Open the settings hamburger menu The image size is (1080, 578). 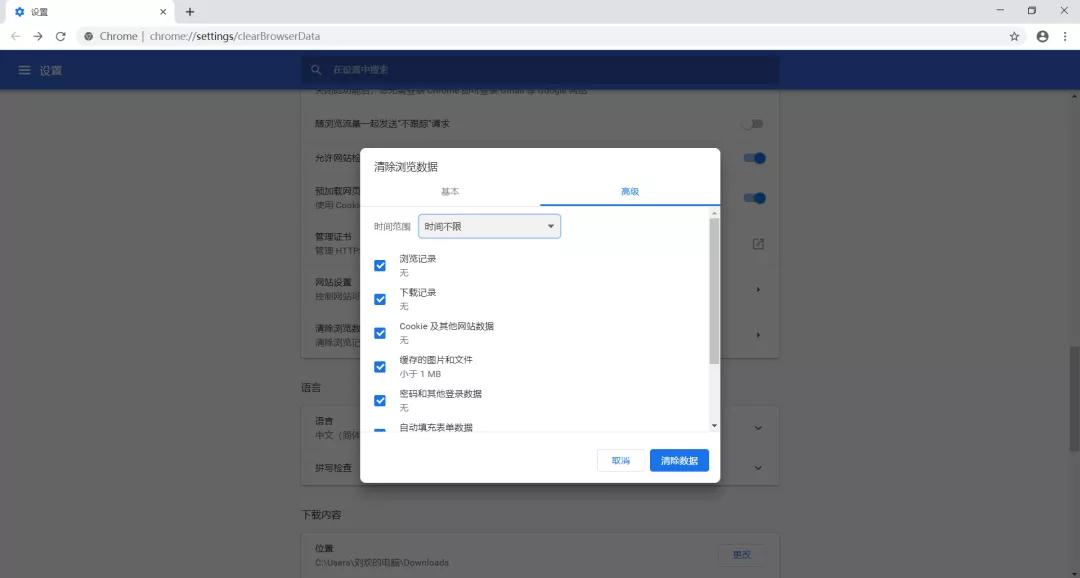tap(24, 70)
